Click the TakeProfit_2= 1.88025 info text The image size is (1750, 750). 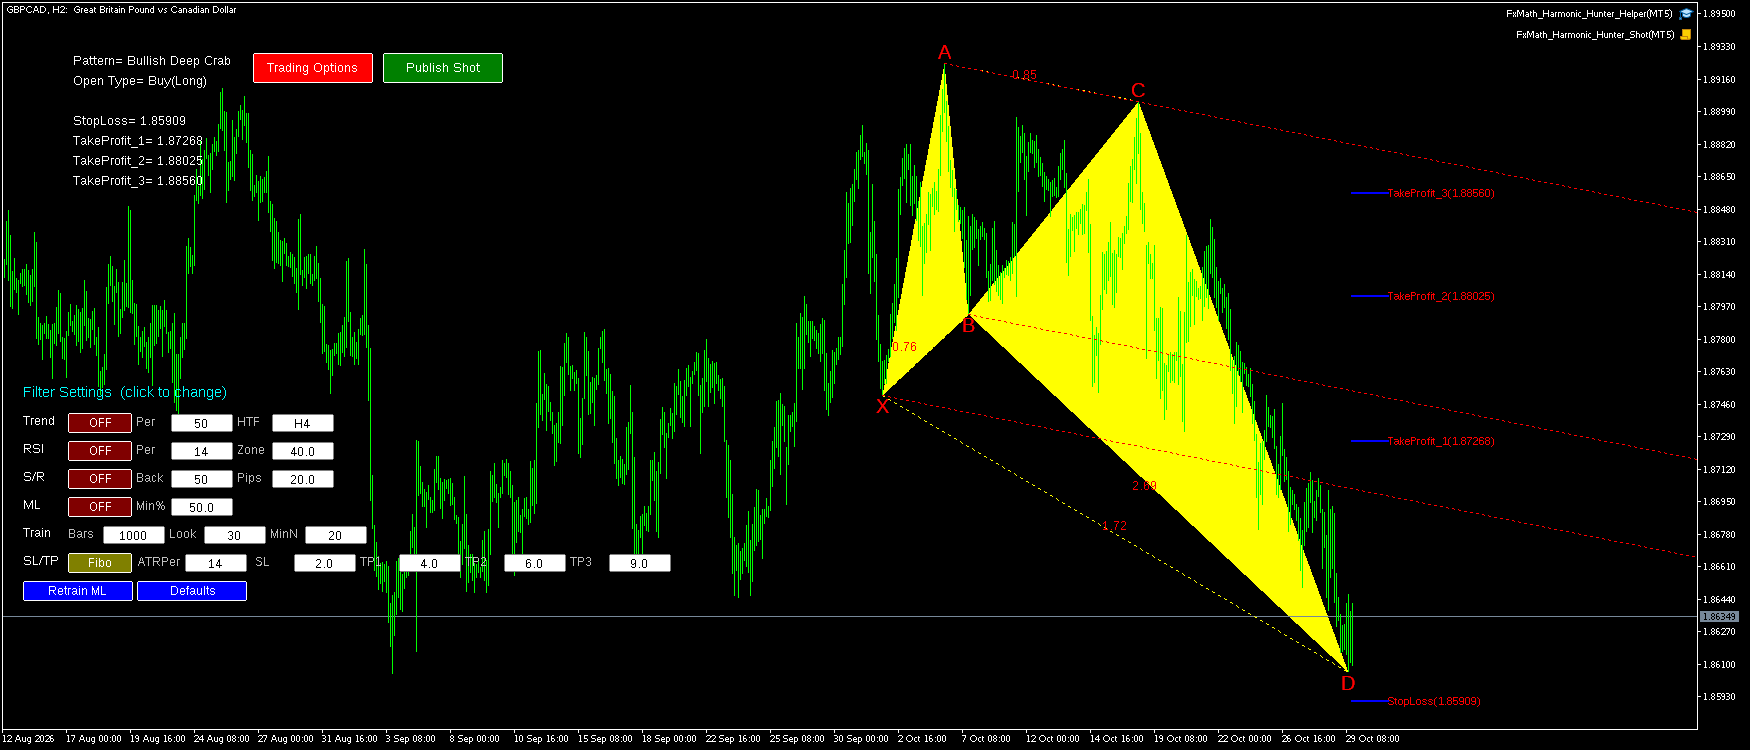click(138, 161)
